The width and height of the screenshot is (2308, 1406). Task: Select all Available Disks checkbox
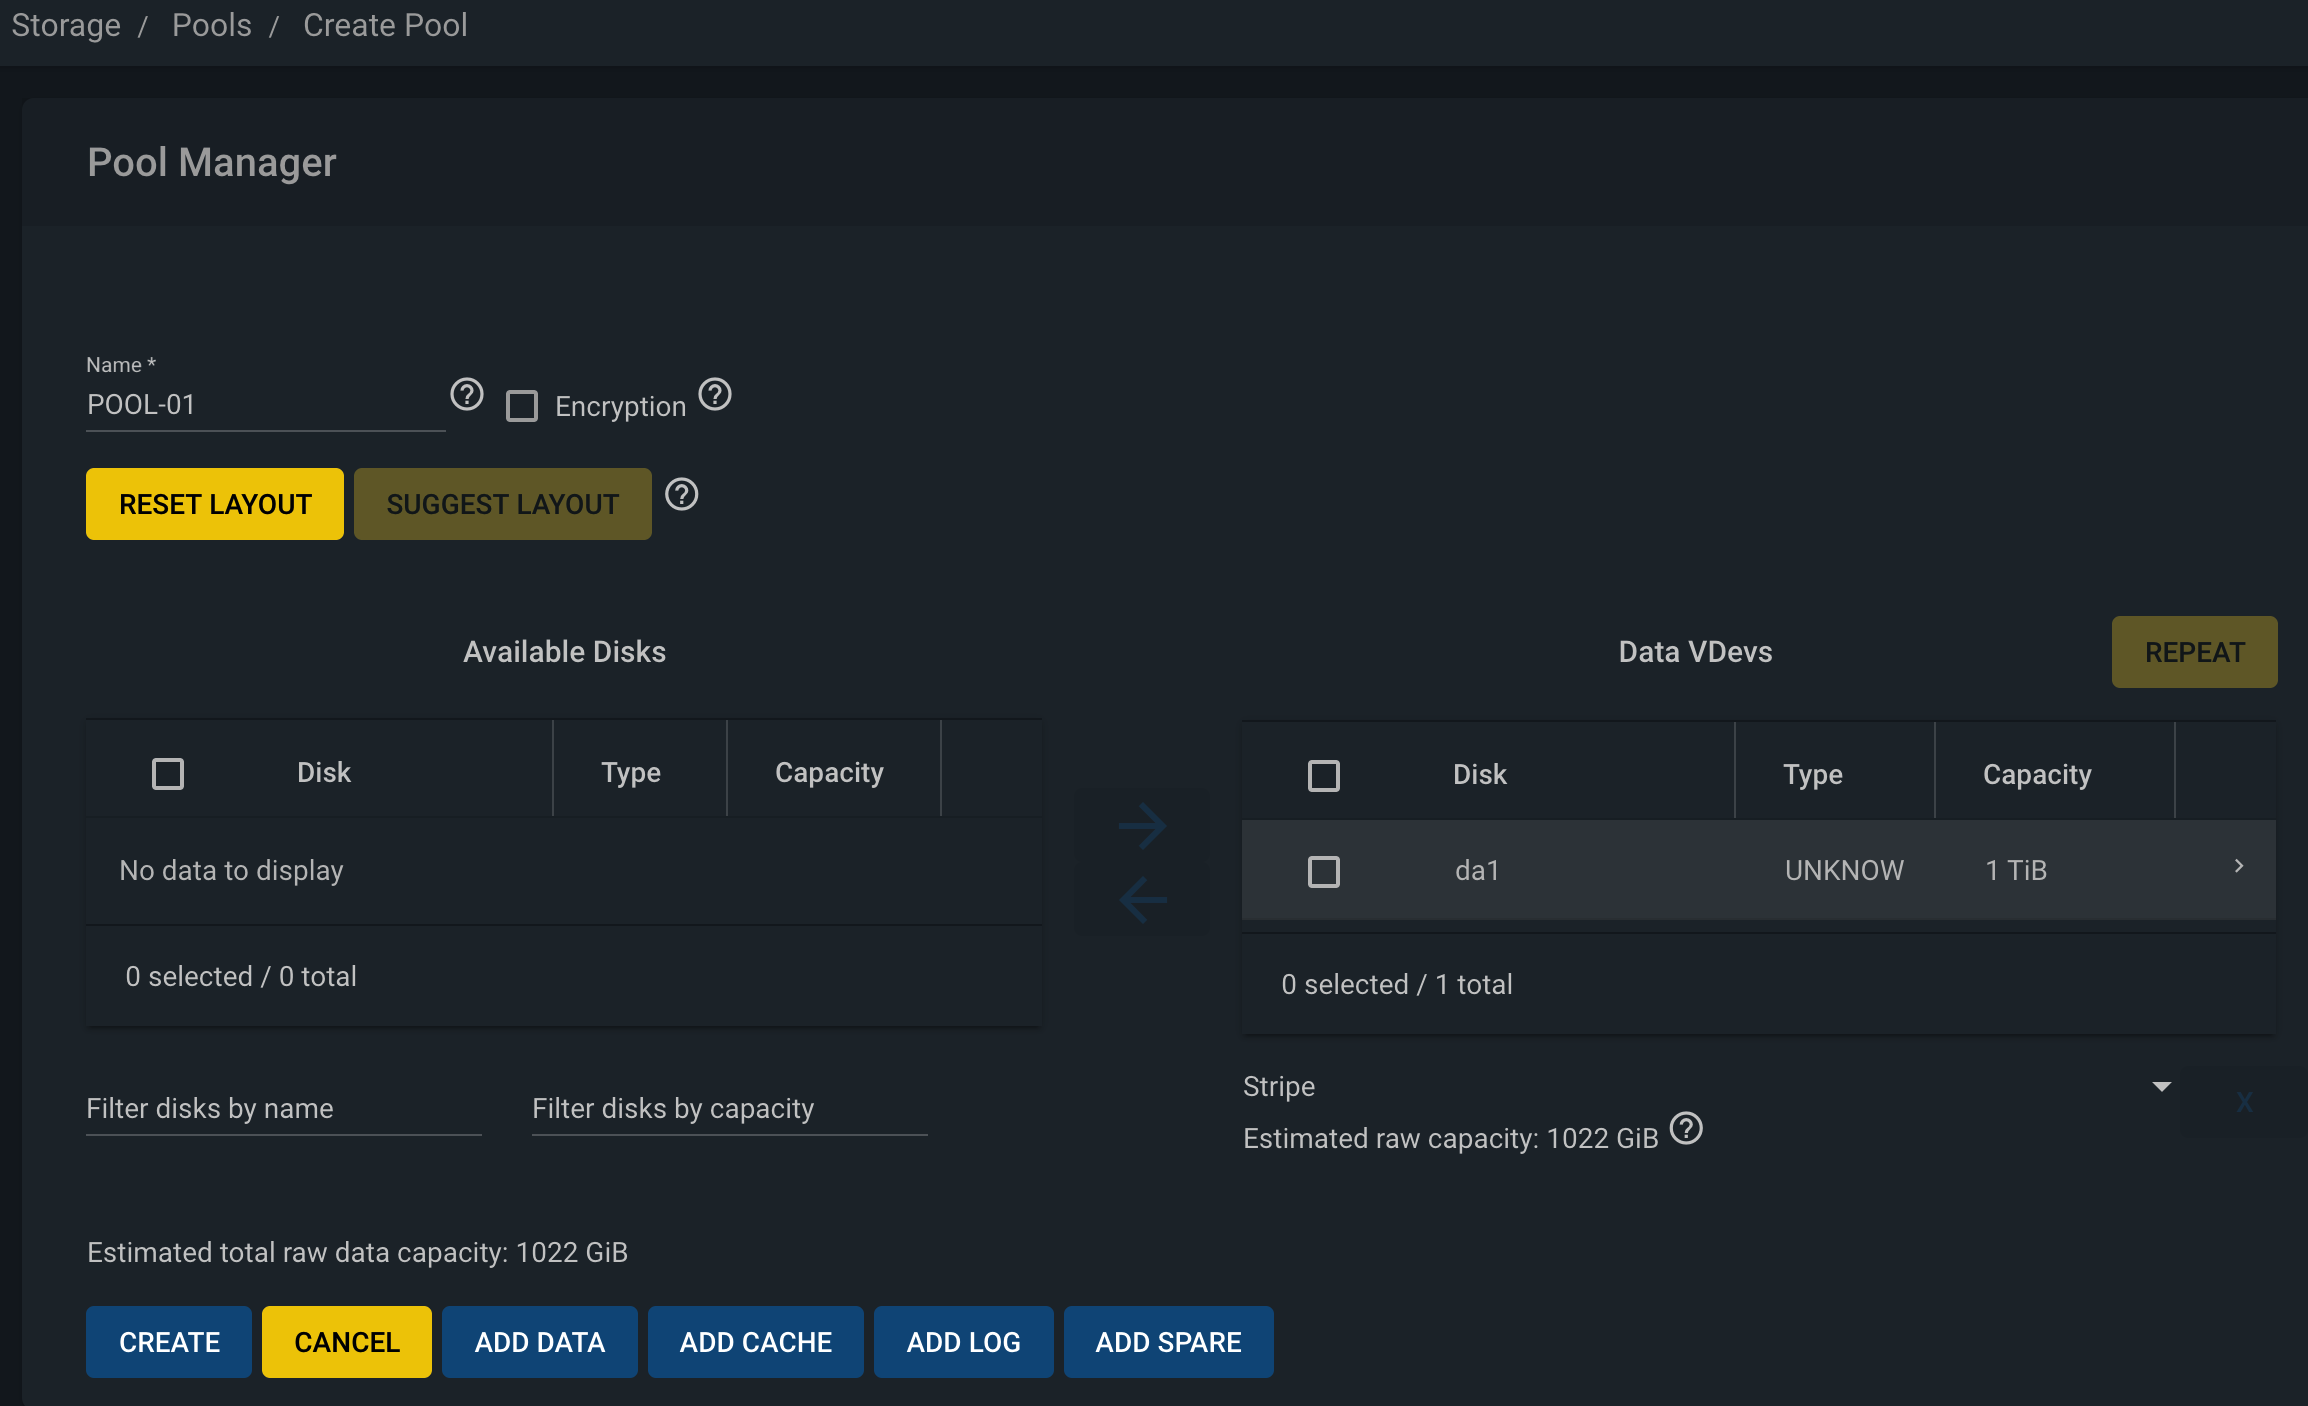(168, 773)
